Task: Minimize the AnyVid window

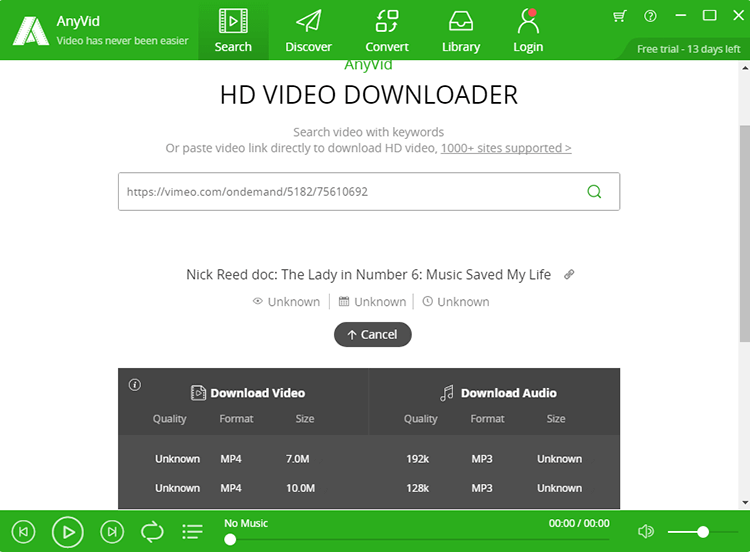Action: 681,16
